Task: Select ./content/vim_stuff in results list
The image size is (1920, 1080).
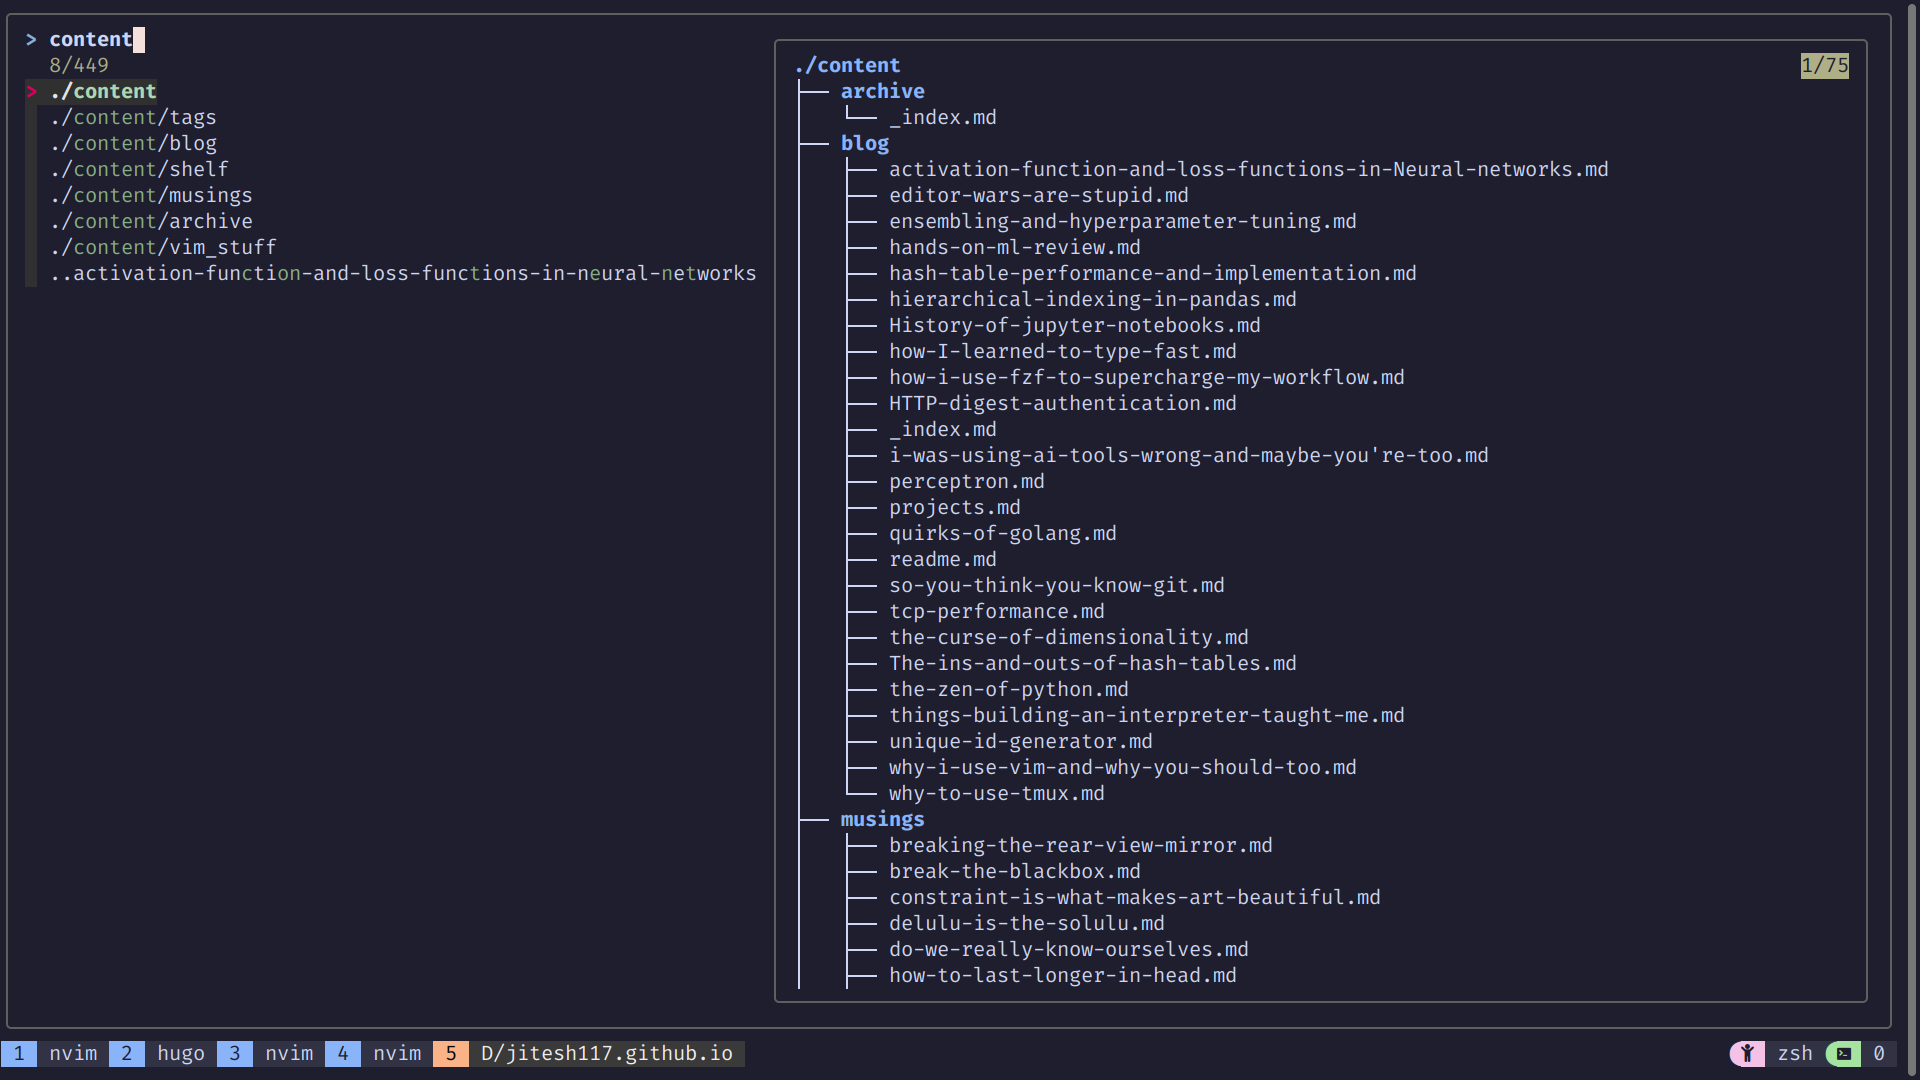Action: point(163,247)
